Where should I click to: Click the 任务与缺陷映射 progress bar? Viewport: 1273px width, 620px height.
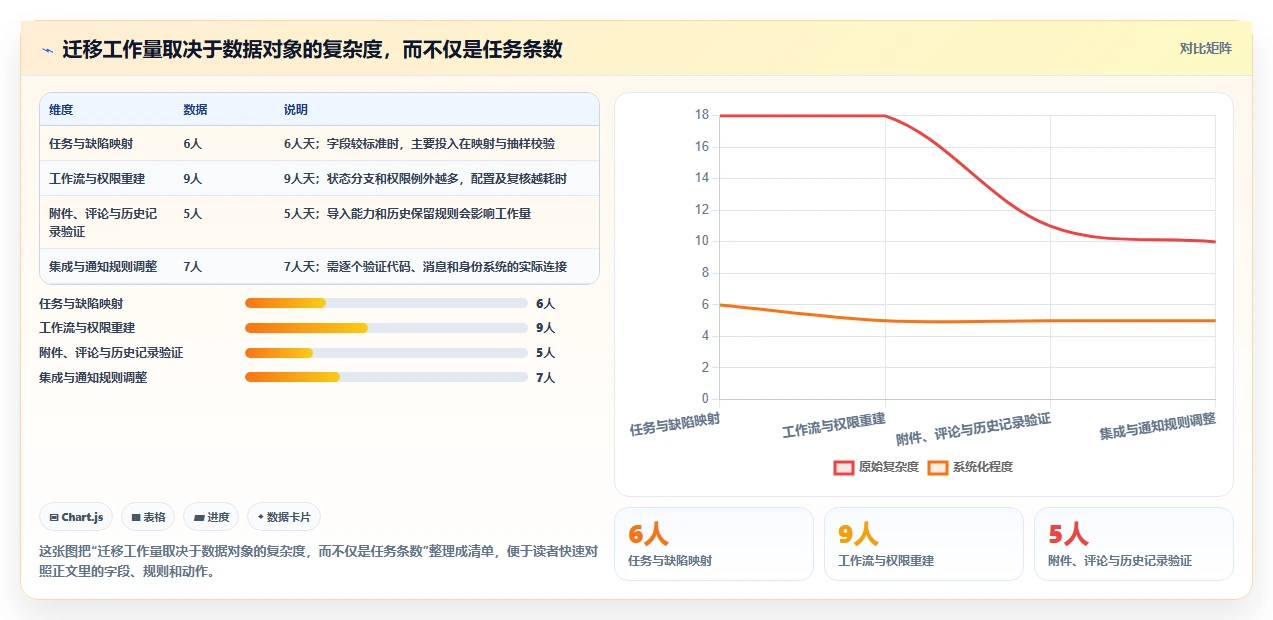pos(386,303)
